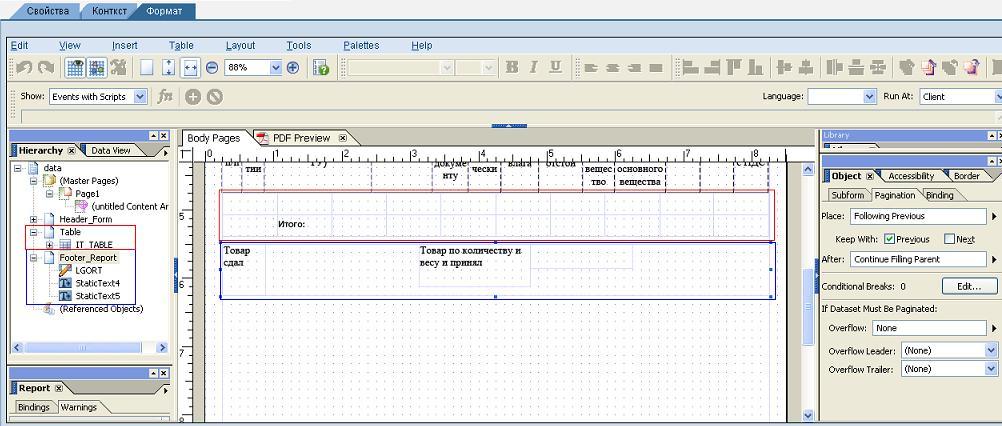Open the Subform tab
Image resolution: width=1002 pixels, height=426 pixels.
847,195
